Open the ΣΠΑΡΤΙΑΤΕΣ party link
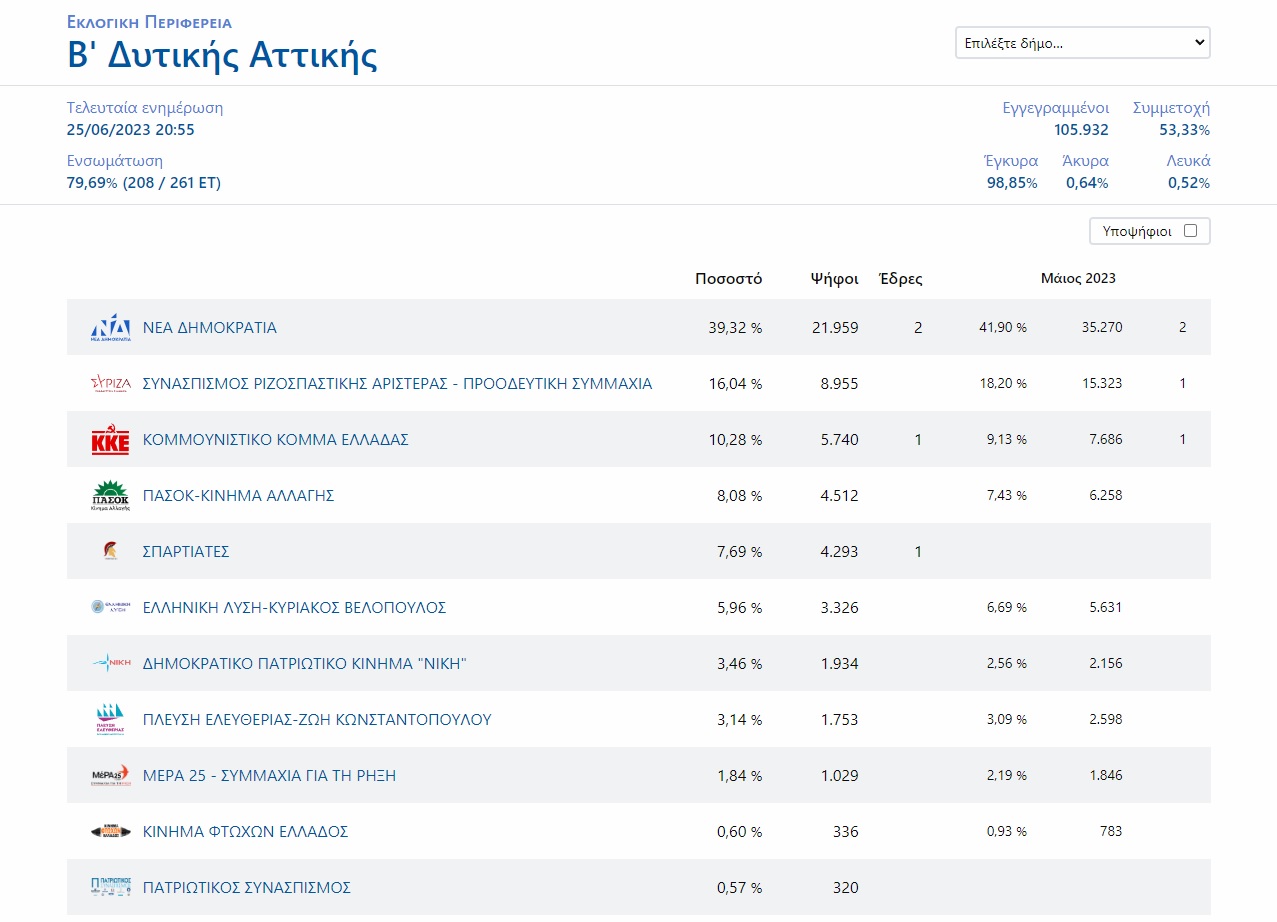The width and height of the screenshot is (1277, 922). pos(186,552)
